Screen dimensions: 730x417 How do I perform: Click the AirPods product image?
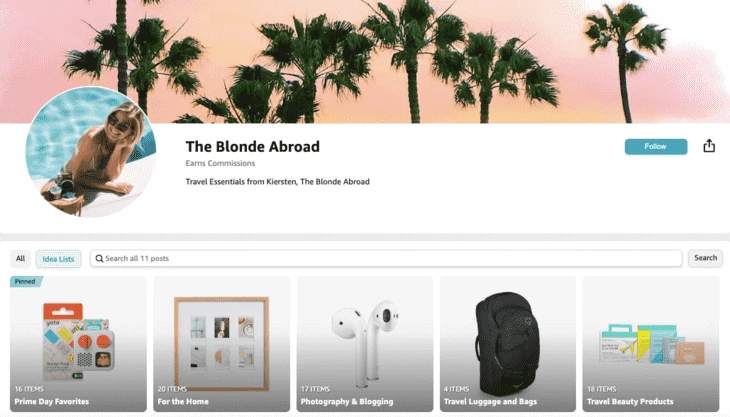(365, 342)
